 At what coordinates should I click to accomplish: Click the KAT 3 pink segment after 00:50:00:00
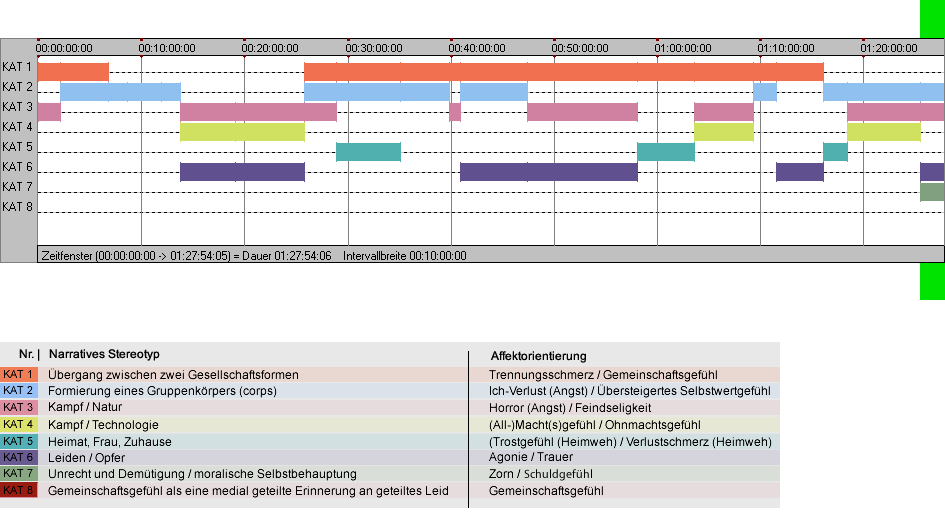point(582,112)
